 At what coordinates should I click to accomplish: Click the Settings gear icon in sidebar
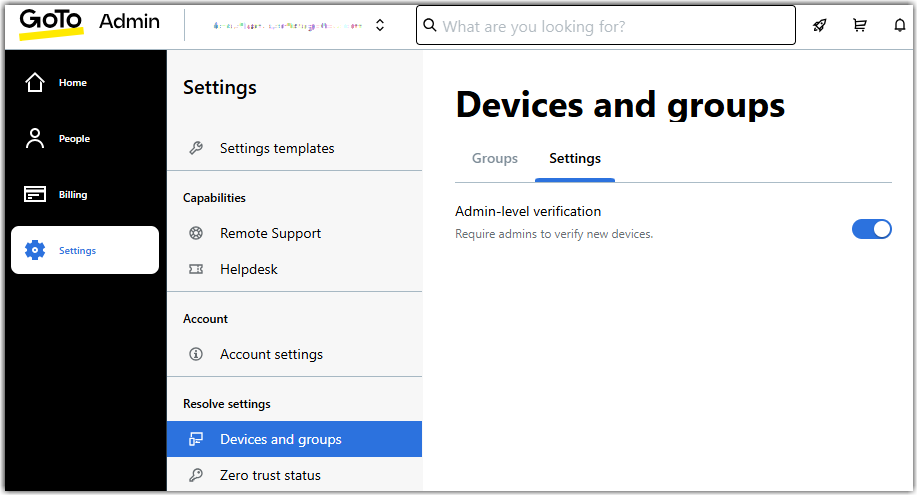pyautogui.click(x=35, y=251)
